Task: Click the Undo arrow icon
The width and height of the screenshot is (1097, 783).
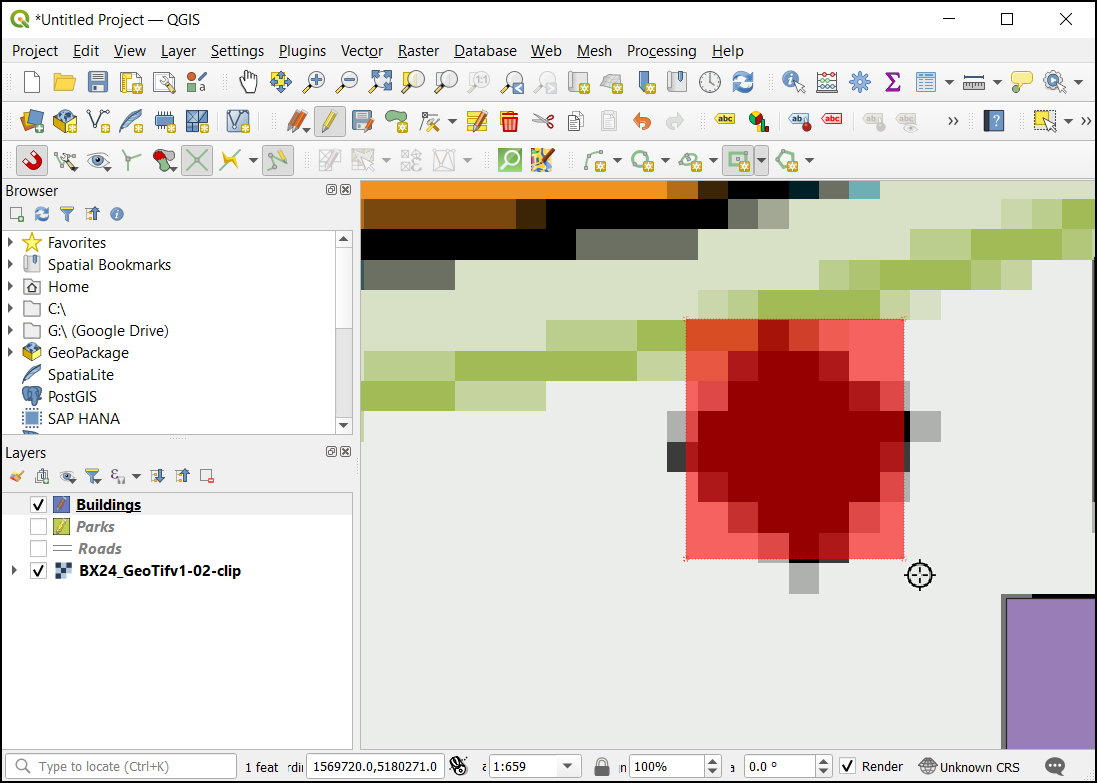Action: (642, 121)
